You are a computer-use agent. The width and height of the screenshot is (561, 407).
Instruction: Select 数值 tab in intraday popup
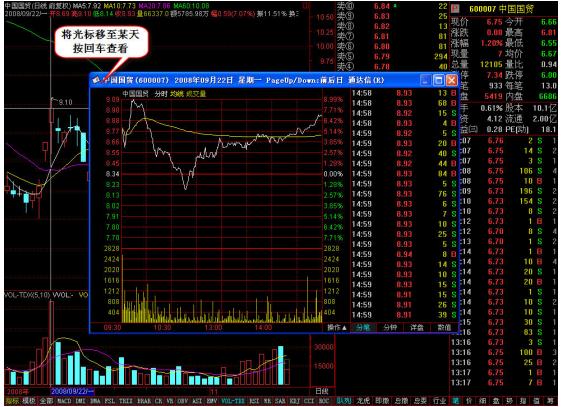tap(444, 327)
